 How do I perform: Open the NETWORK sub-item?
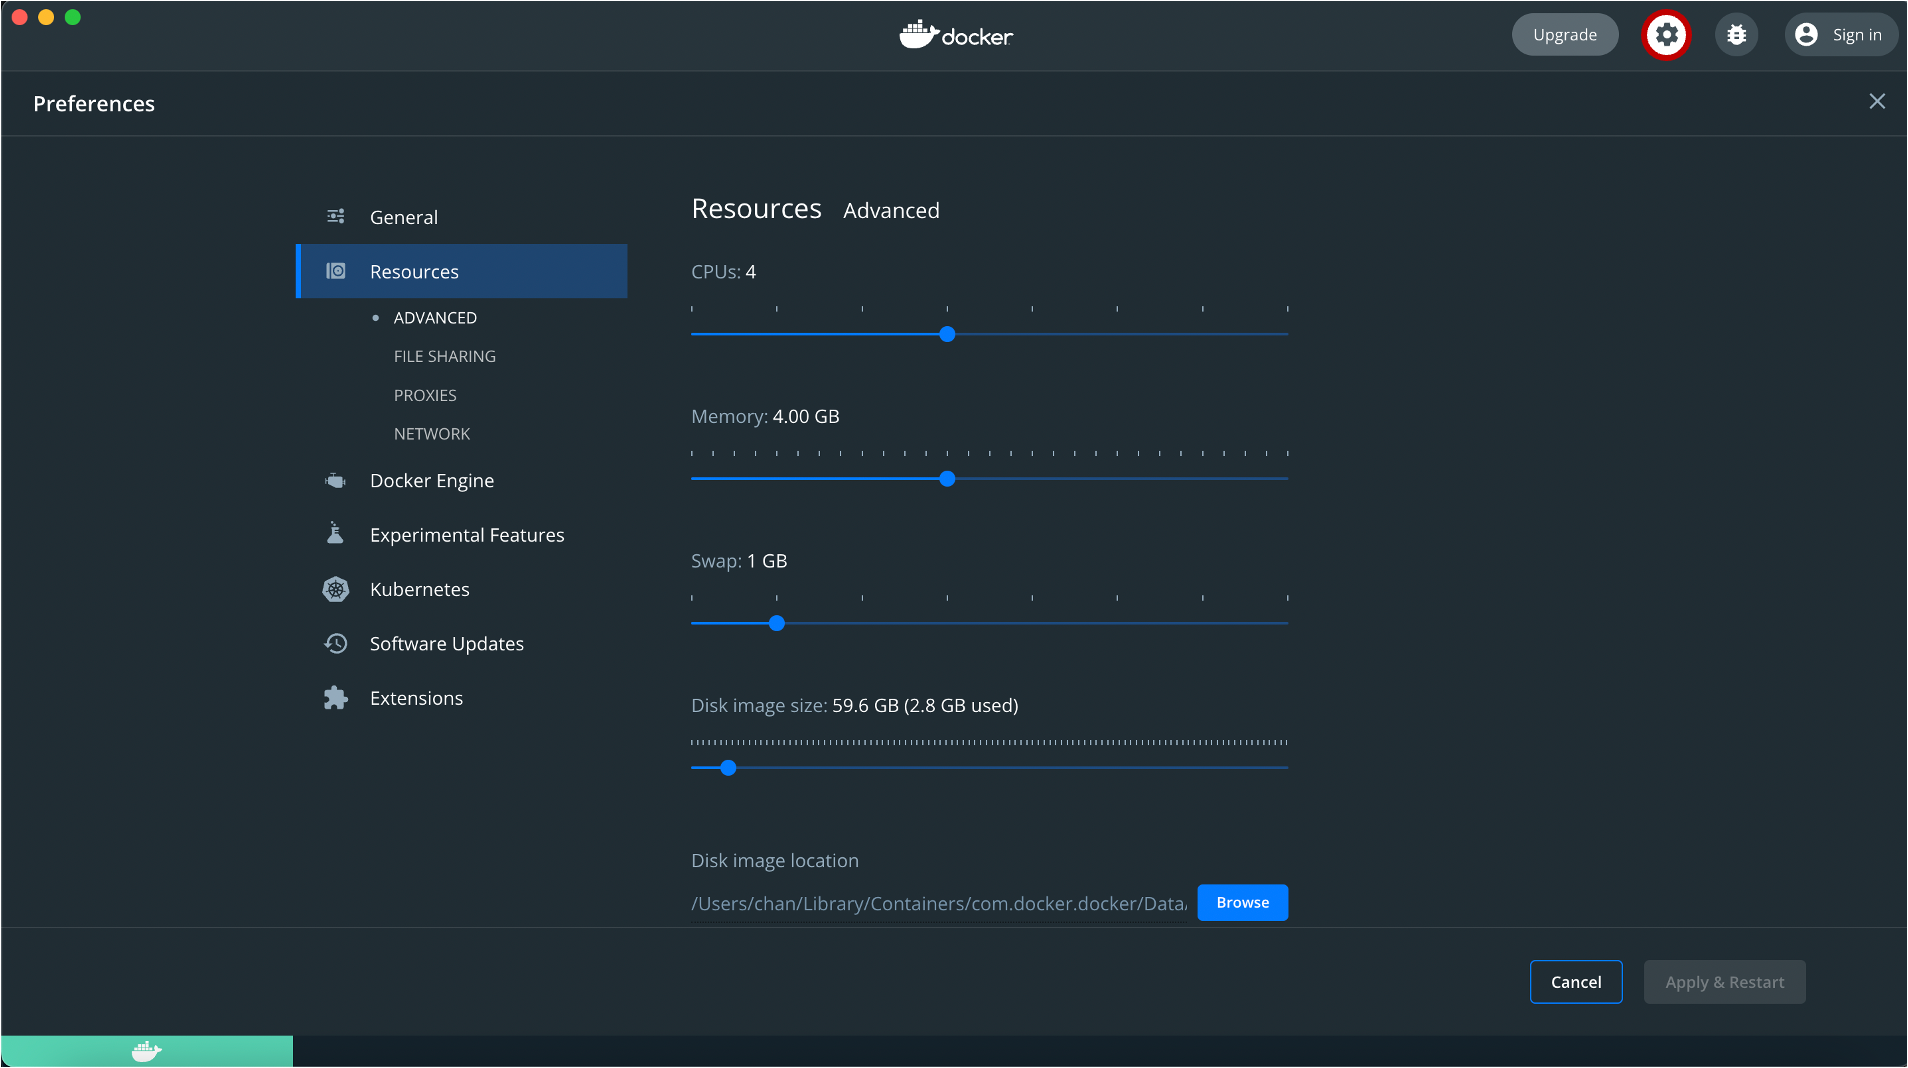click(432, 434)
